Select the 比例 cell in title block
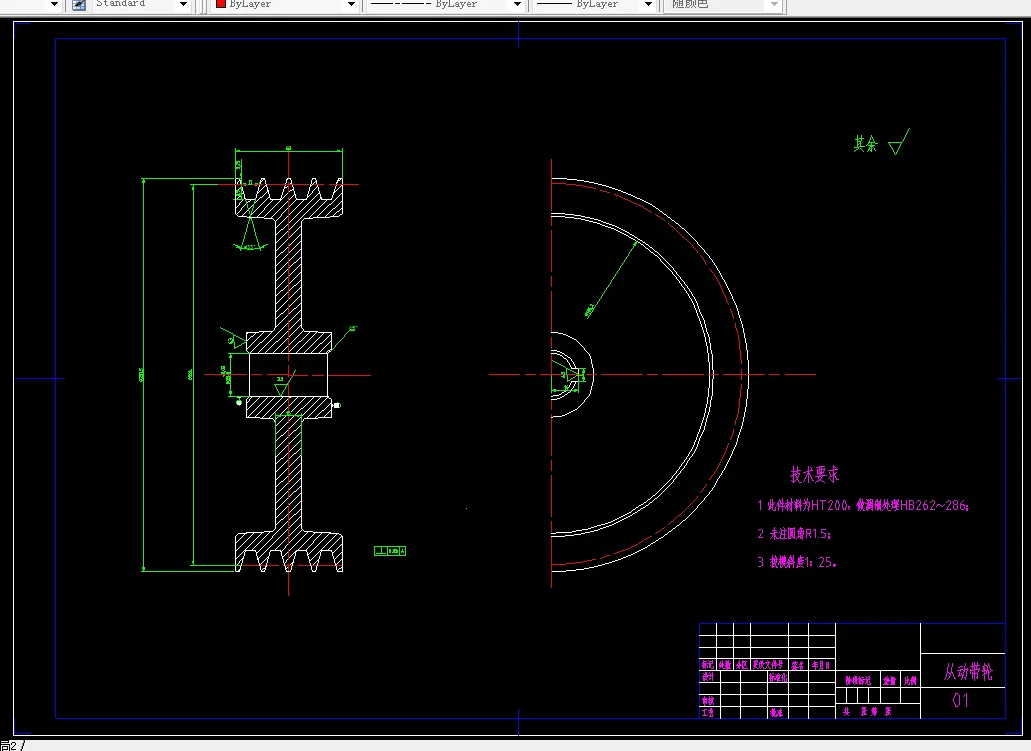Image resolution: width=1031 pixels, height=751 pixels. click(910, 681)
